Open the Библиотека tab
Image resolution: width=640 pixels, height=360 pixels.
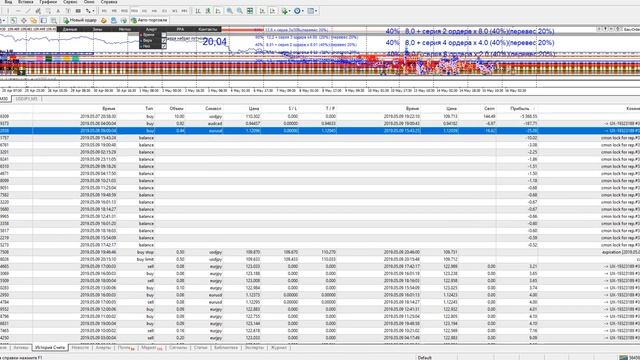226,348
